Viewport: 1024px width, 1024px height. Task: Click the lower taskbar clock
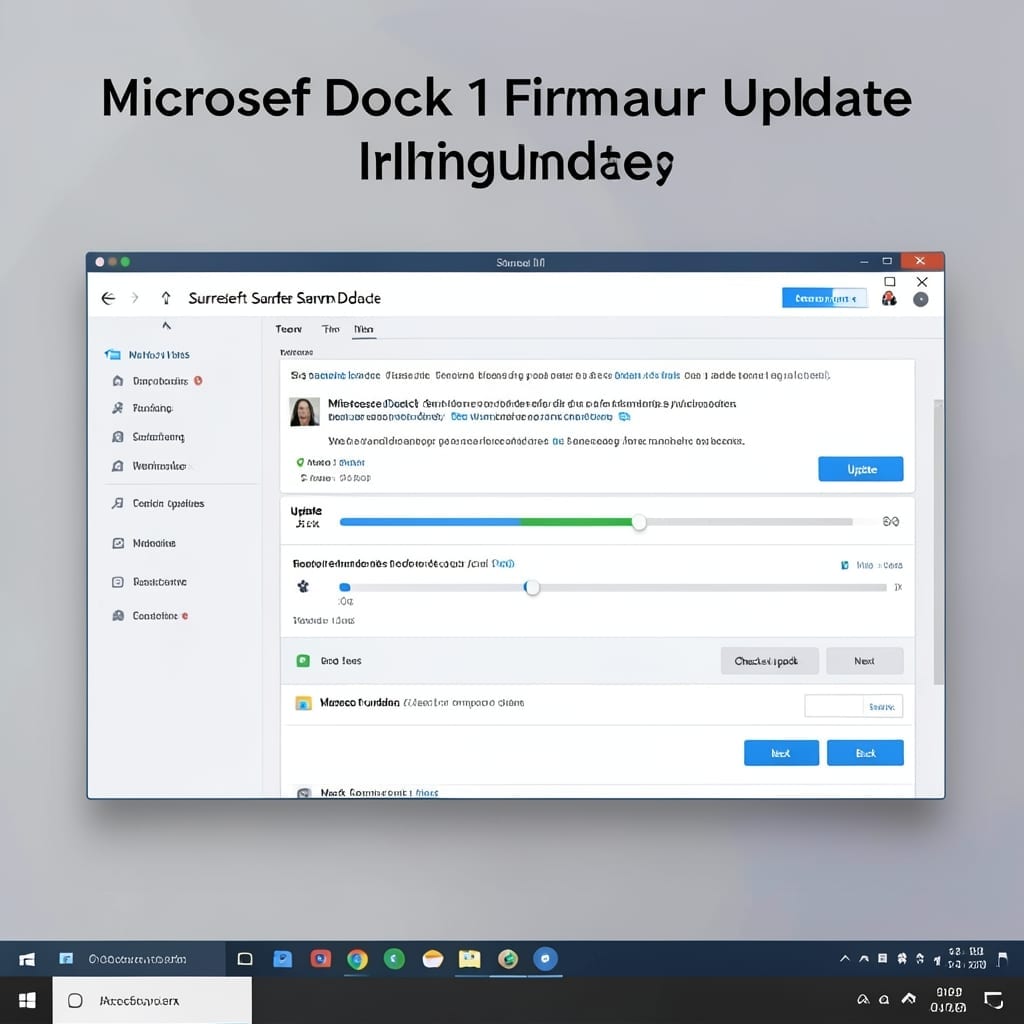click(948, 1000)
